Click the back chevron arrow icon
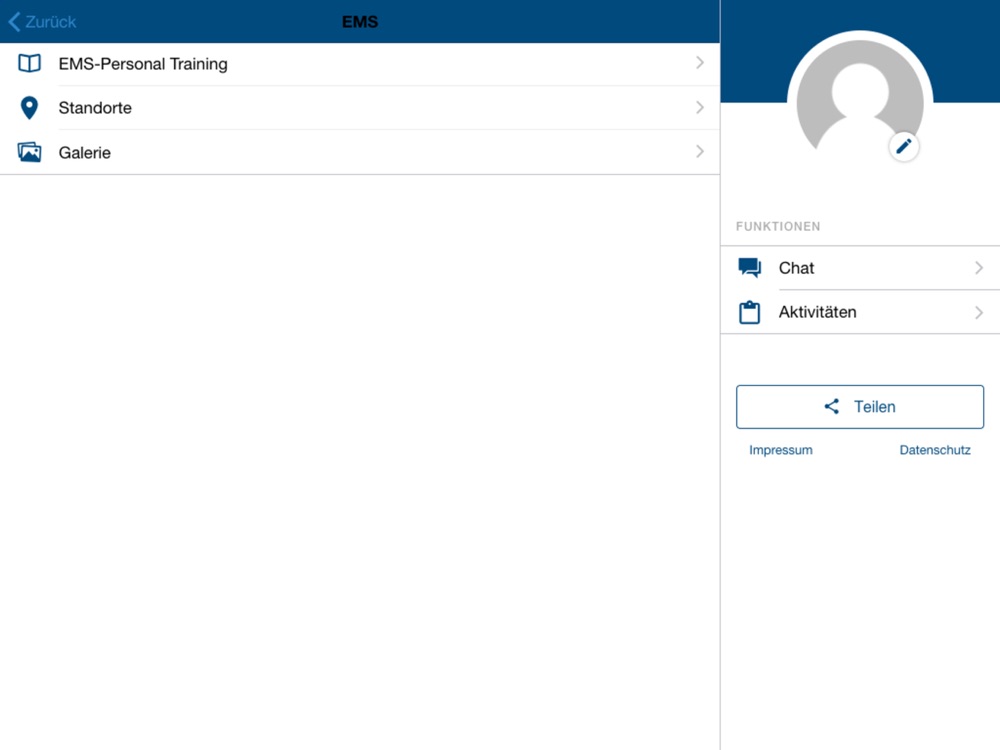The width and height of the screenshot is (1000, 750). (x=14, y=22)
